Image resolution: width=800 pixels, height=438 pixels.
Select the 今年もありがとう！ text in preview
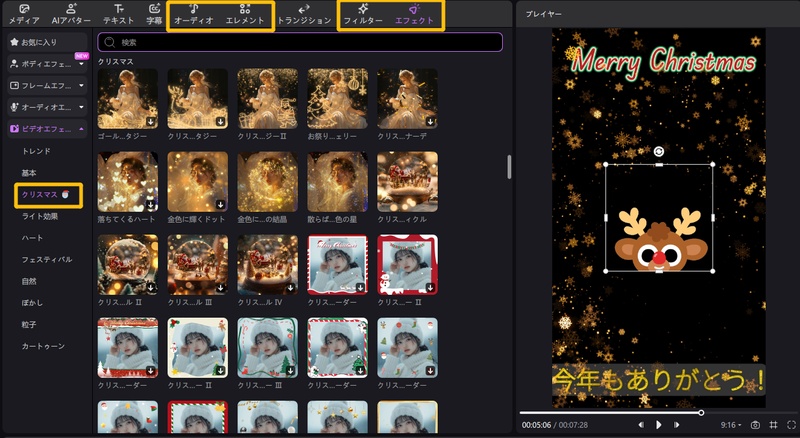659,380
